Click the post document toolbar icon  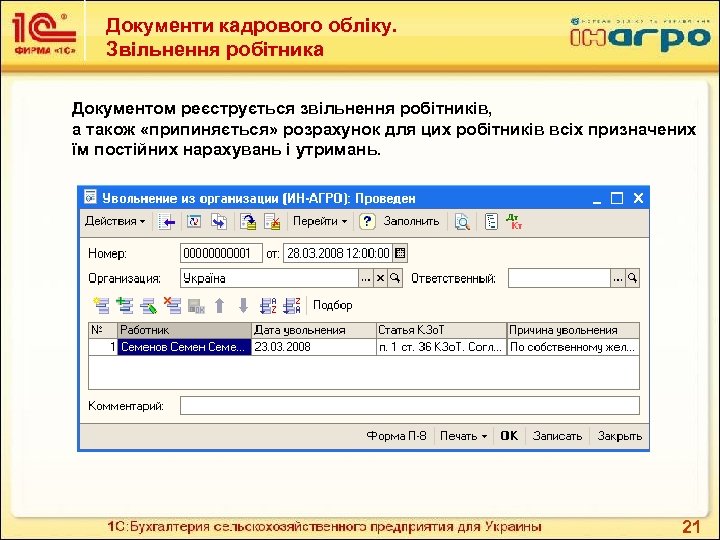248,222
